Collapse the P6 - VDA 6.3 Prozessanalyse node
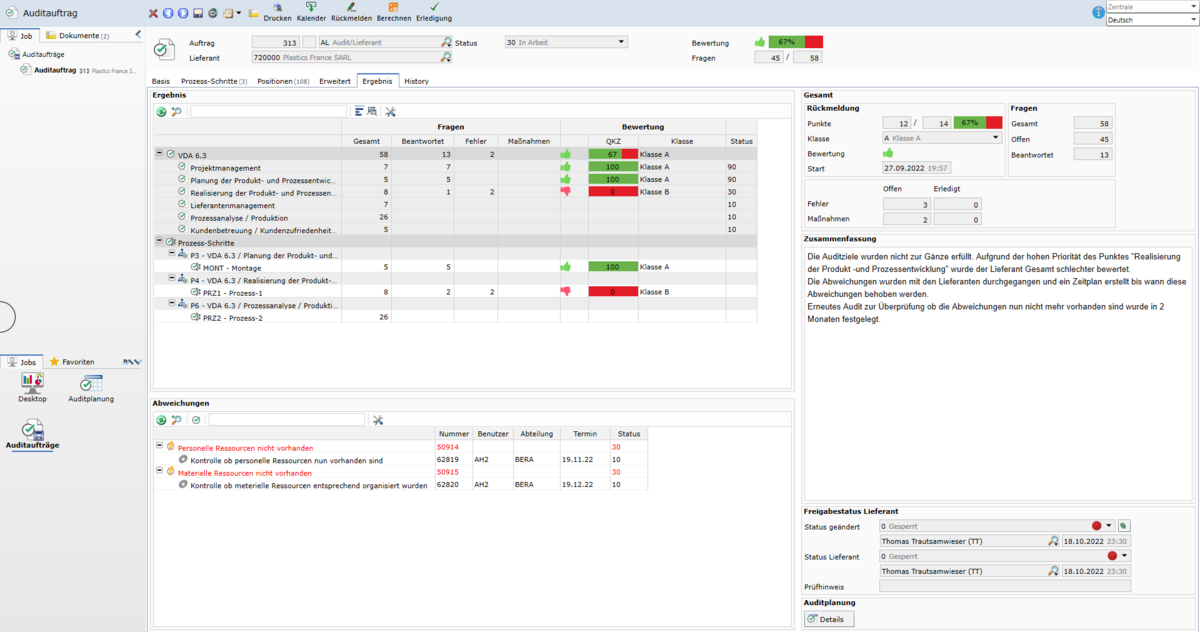Screen dimensions: 1200x632 (x=171, y=304)
